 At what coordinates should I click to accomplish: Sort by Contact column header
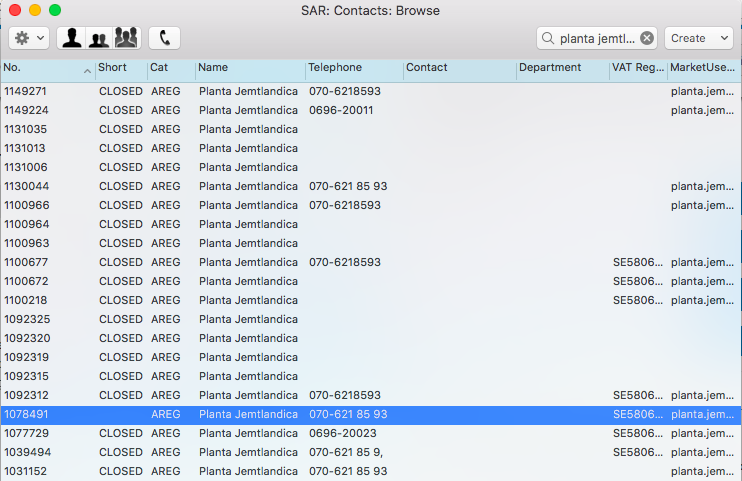426,67
